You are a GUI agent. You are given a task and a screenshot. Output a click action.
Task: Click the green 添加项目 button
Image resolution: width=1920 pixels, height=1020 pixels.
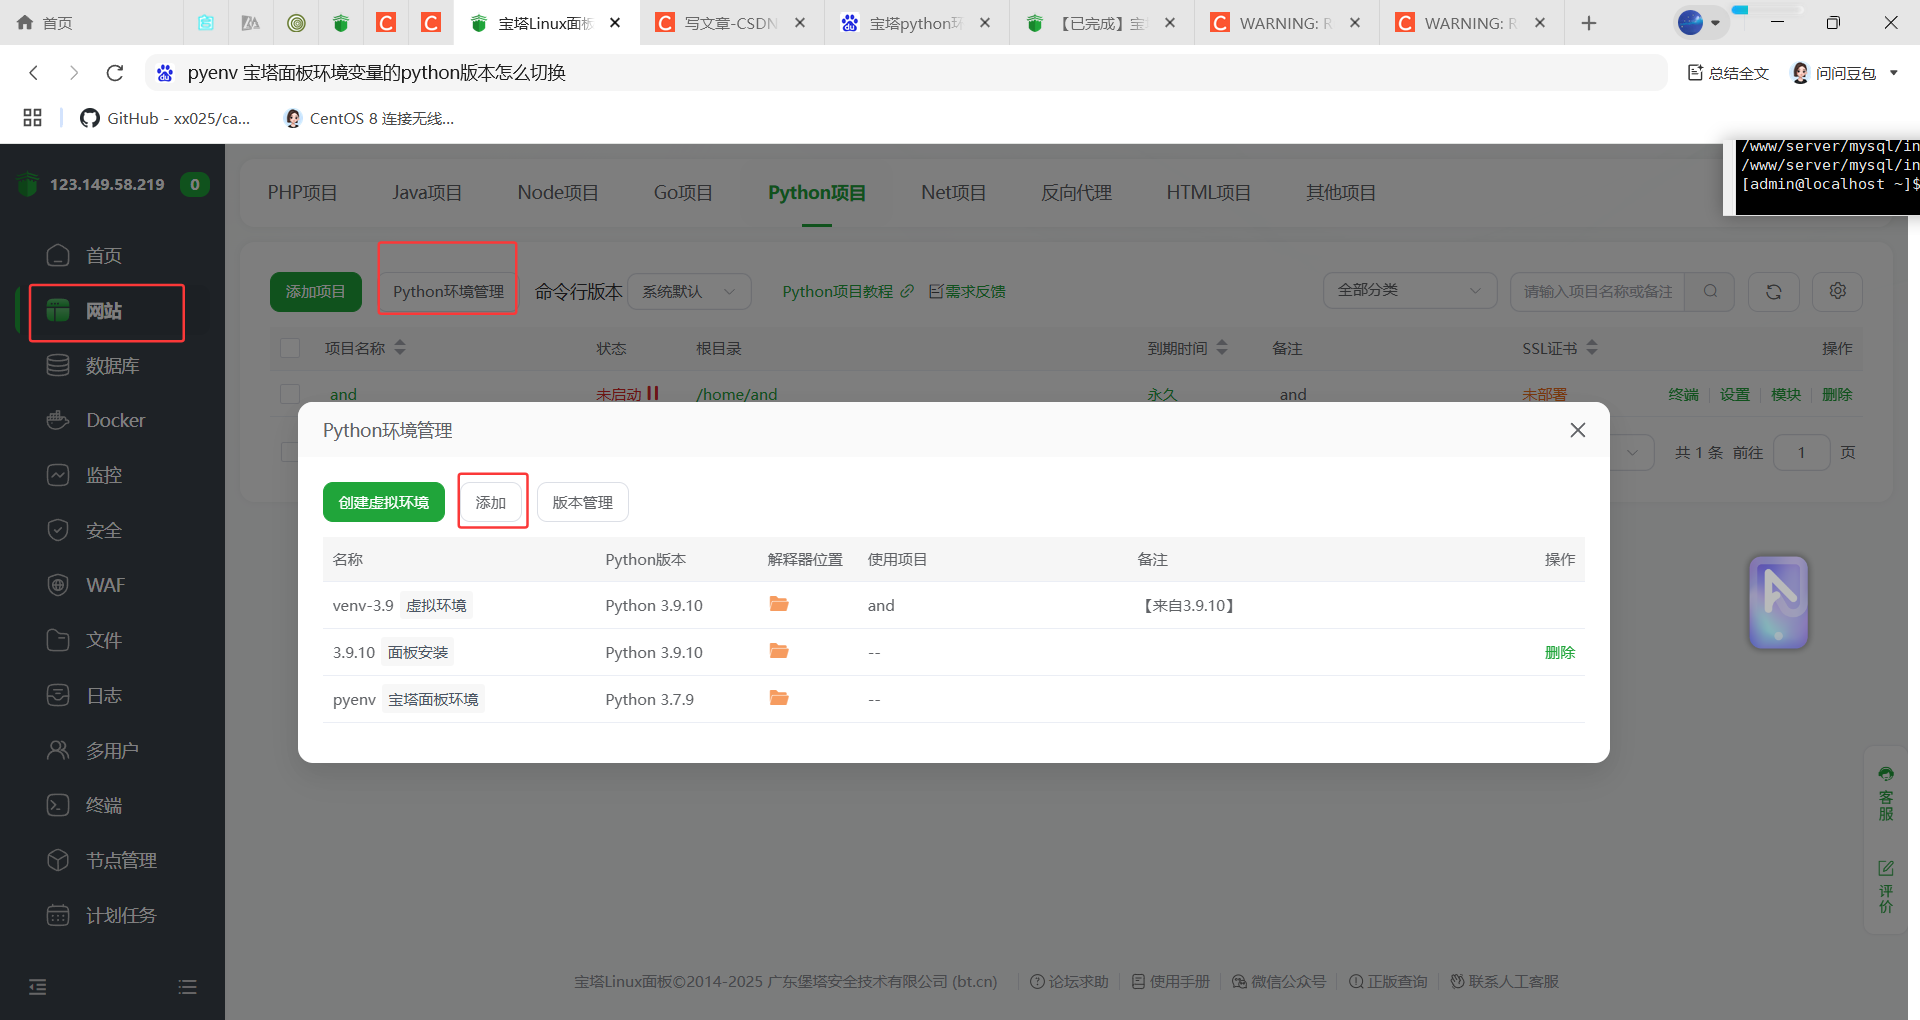(x=315, y=291)
